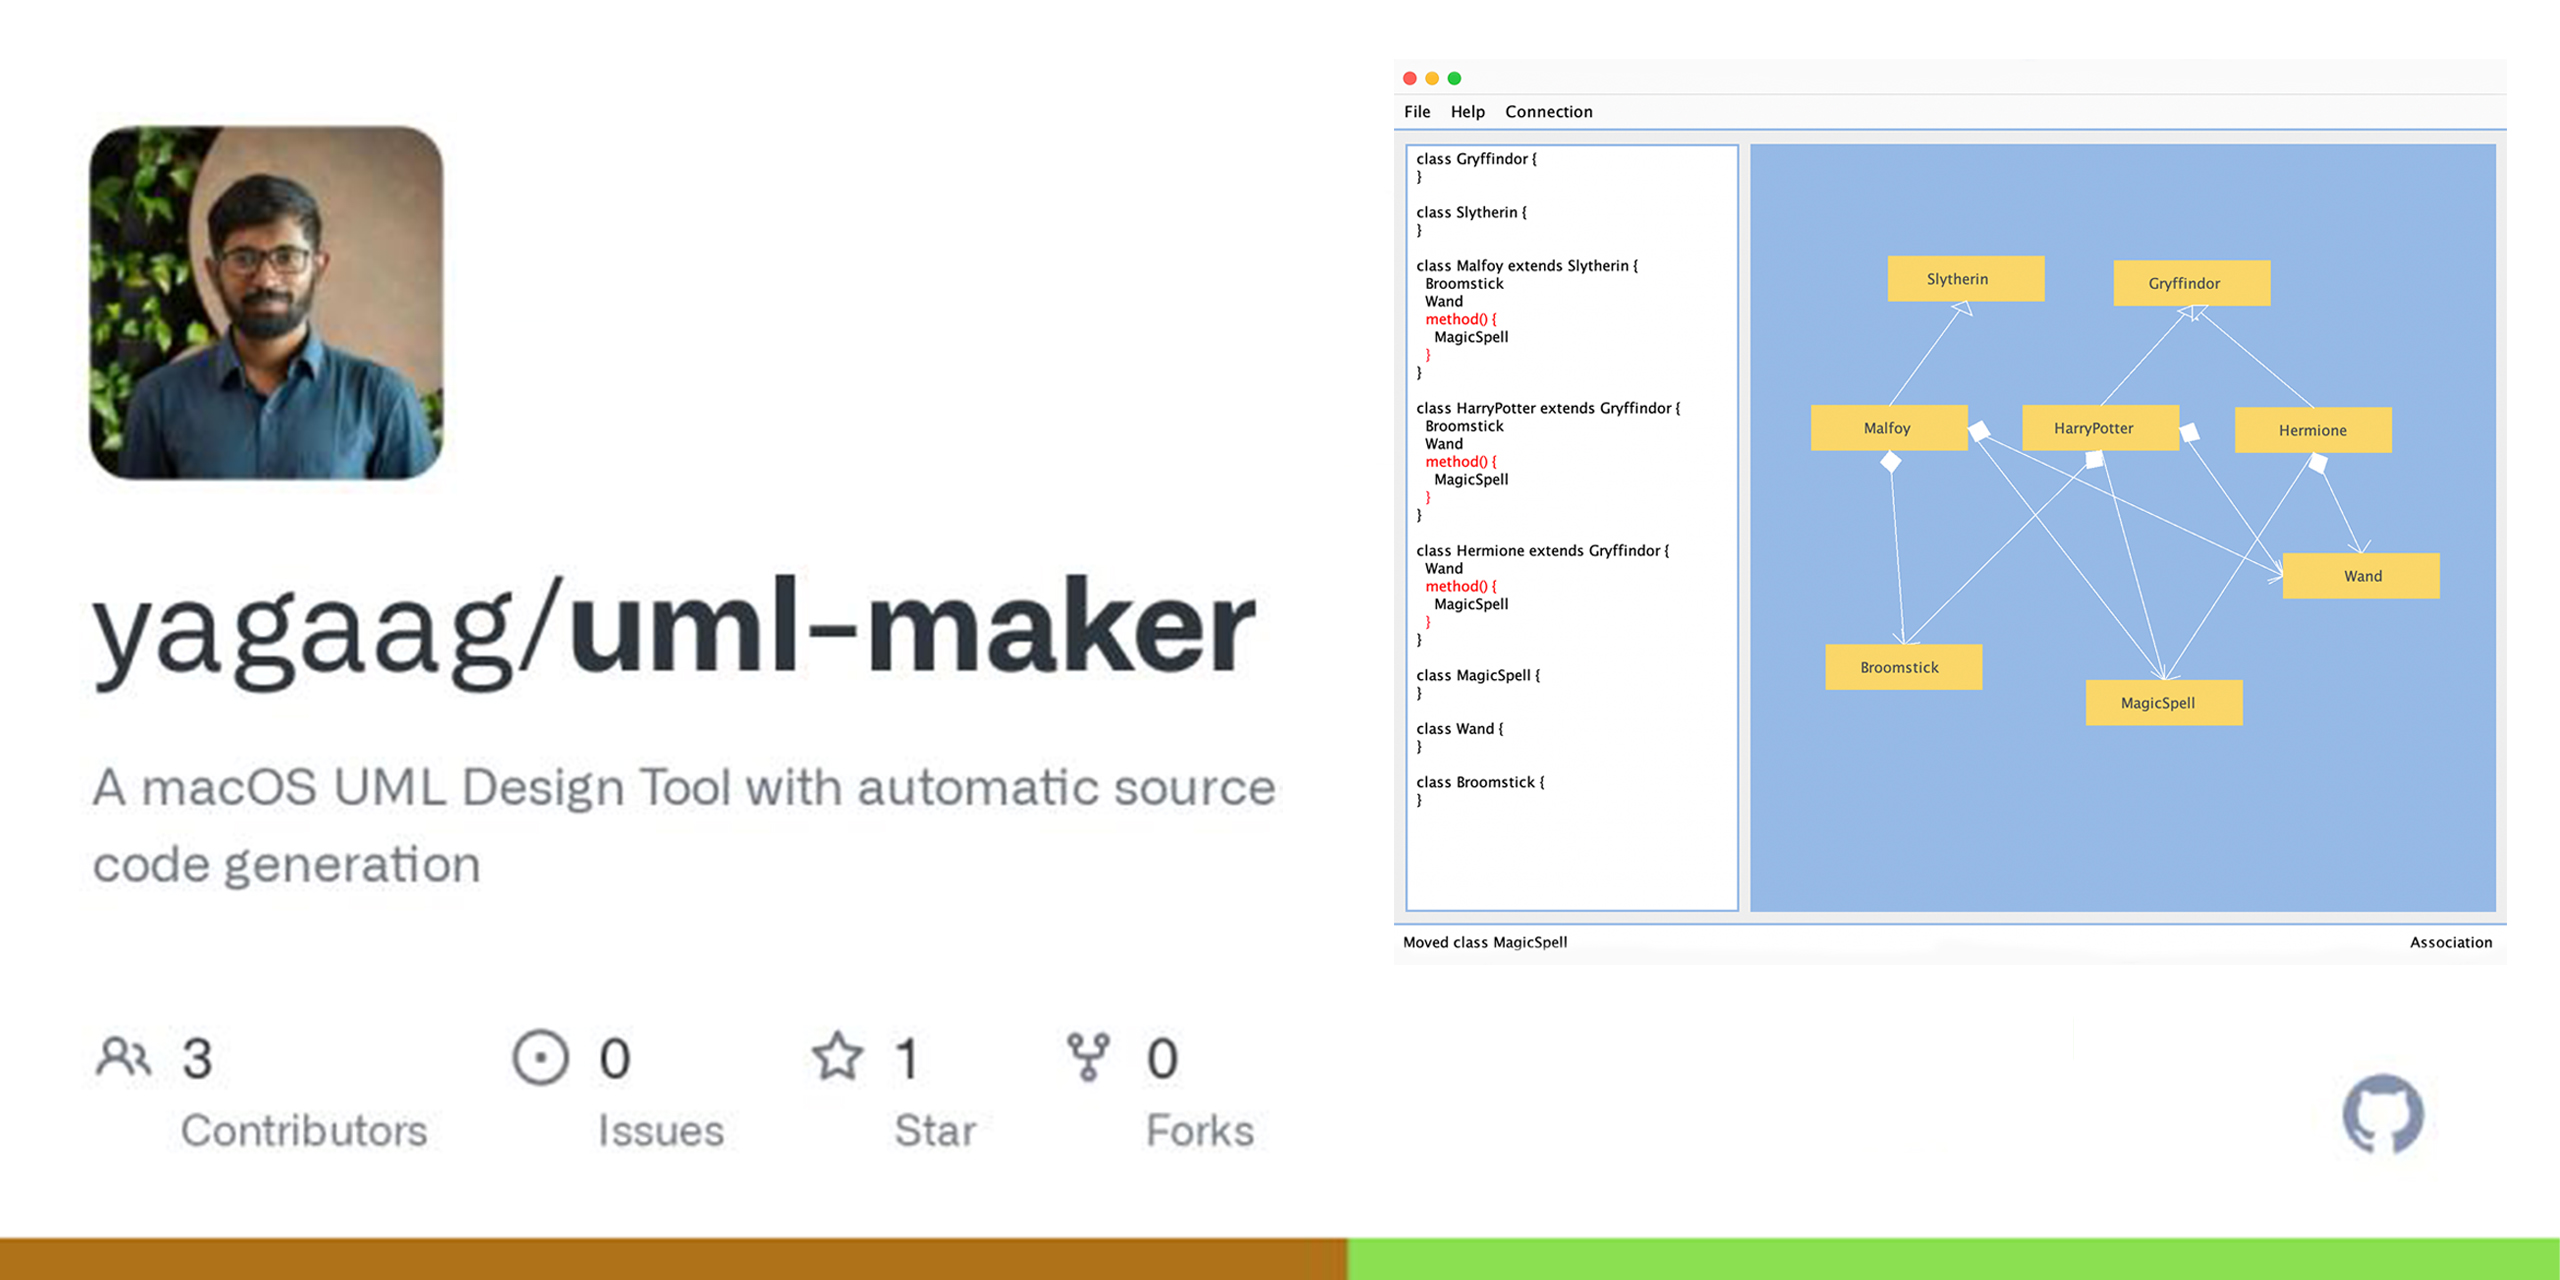The image size is (2560, 1280).
Task: Click the green zoom window dot
Action: [x=1455, y=78]
